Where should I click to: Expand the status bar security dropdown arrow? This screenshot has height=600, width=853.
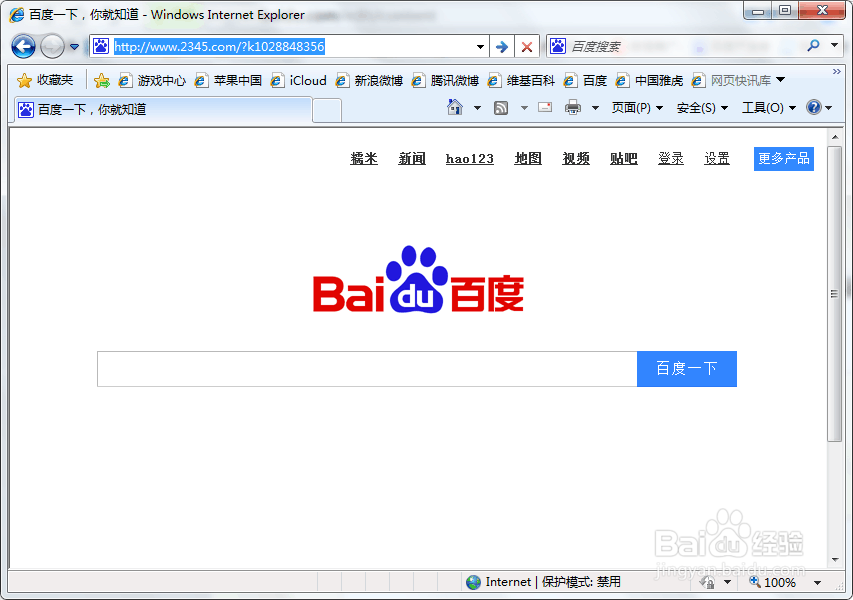[x=727, y=582]
